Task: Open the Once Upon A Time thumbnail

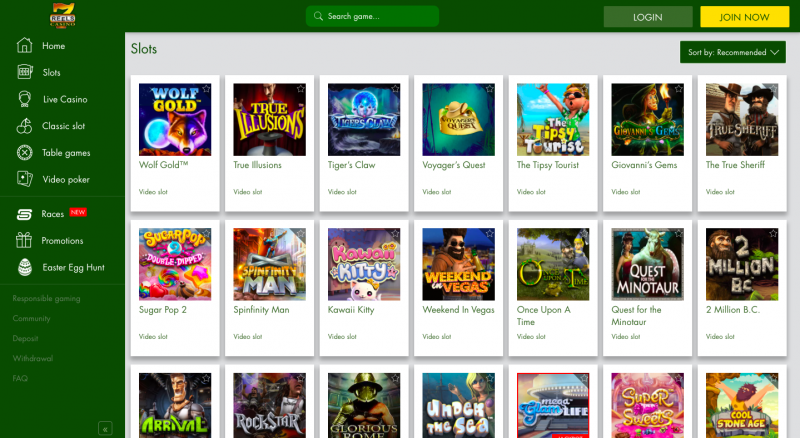Action: point(553,264)
